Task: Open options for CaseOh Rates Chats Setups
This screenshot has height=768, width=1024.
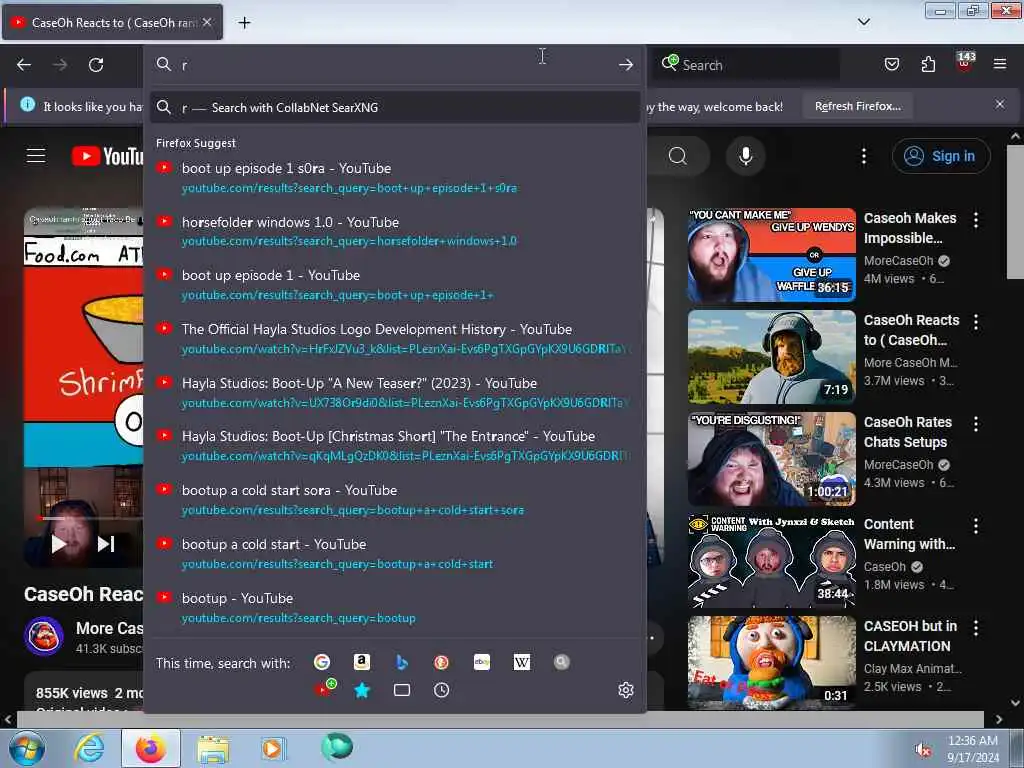Action: click(976, 423)
